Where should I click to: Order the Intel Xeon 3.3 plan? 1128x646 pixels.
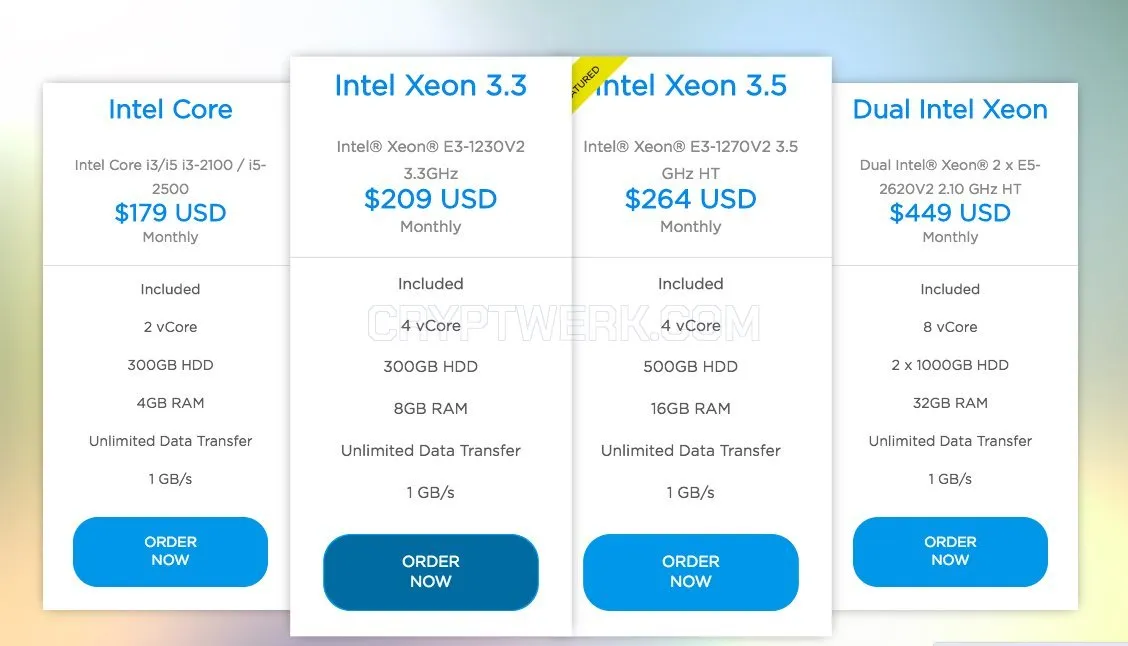(431, 572)
